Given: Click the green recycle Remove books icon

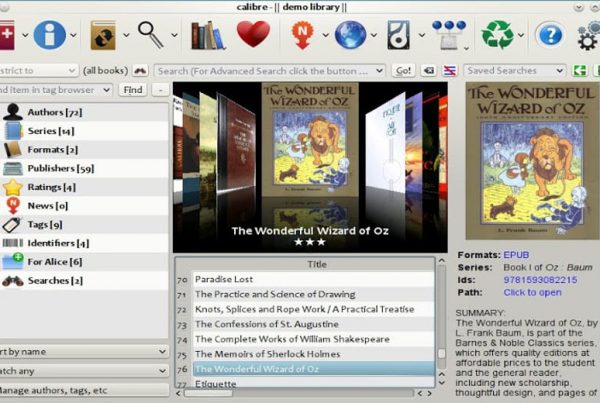Looking at the screenshot, I should click(x=497, y=35).
